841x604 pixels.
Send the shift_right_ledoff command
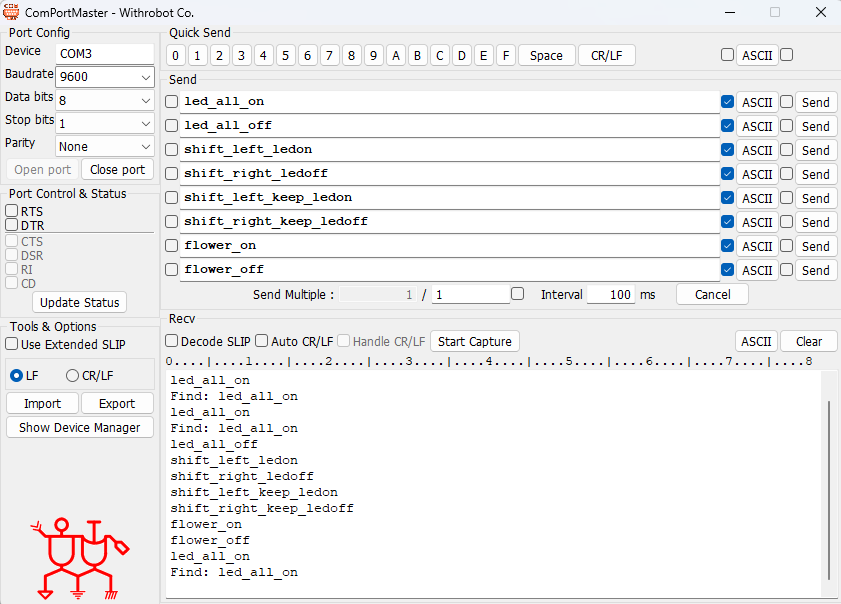[816, 174]
